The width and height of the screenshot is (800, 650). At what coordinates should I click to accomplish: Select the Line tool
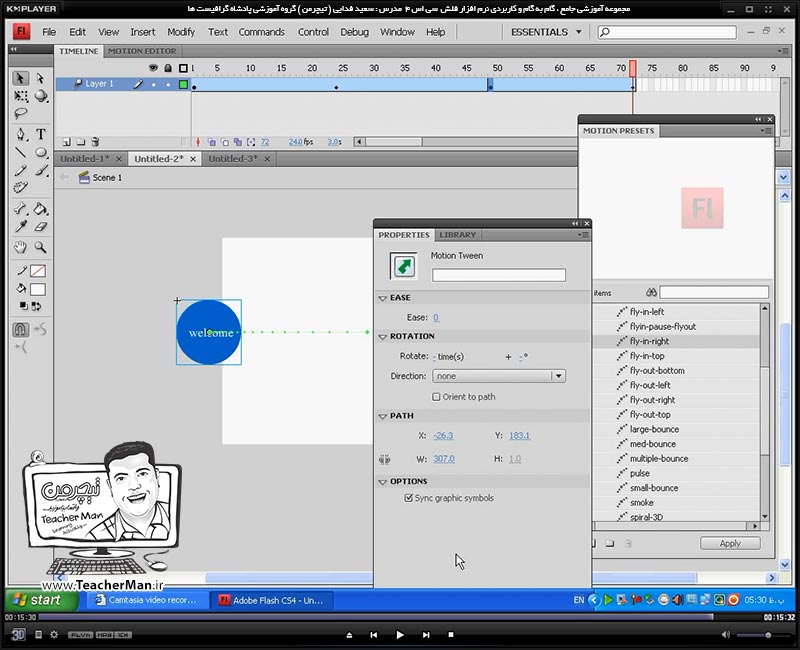point(20,152)
